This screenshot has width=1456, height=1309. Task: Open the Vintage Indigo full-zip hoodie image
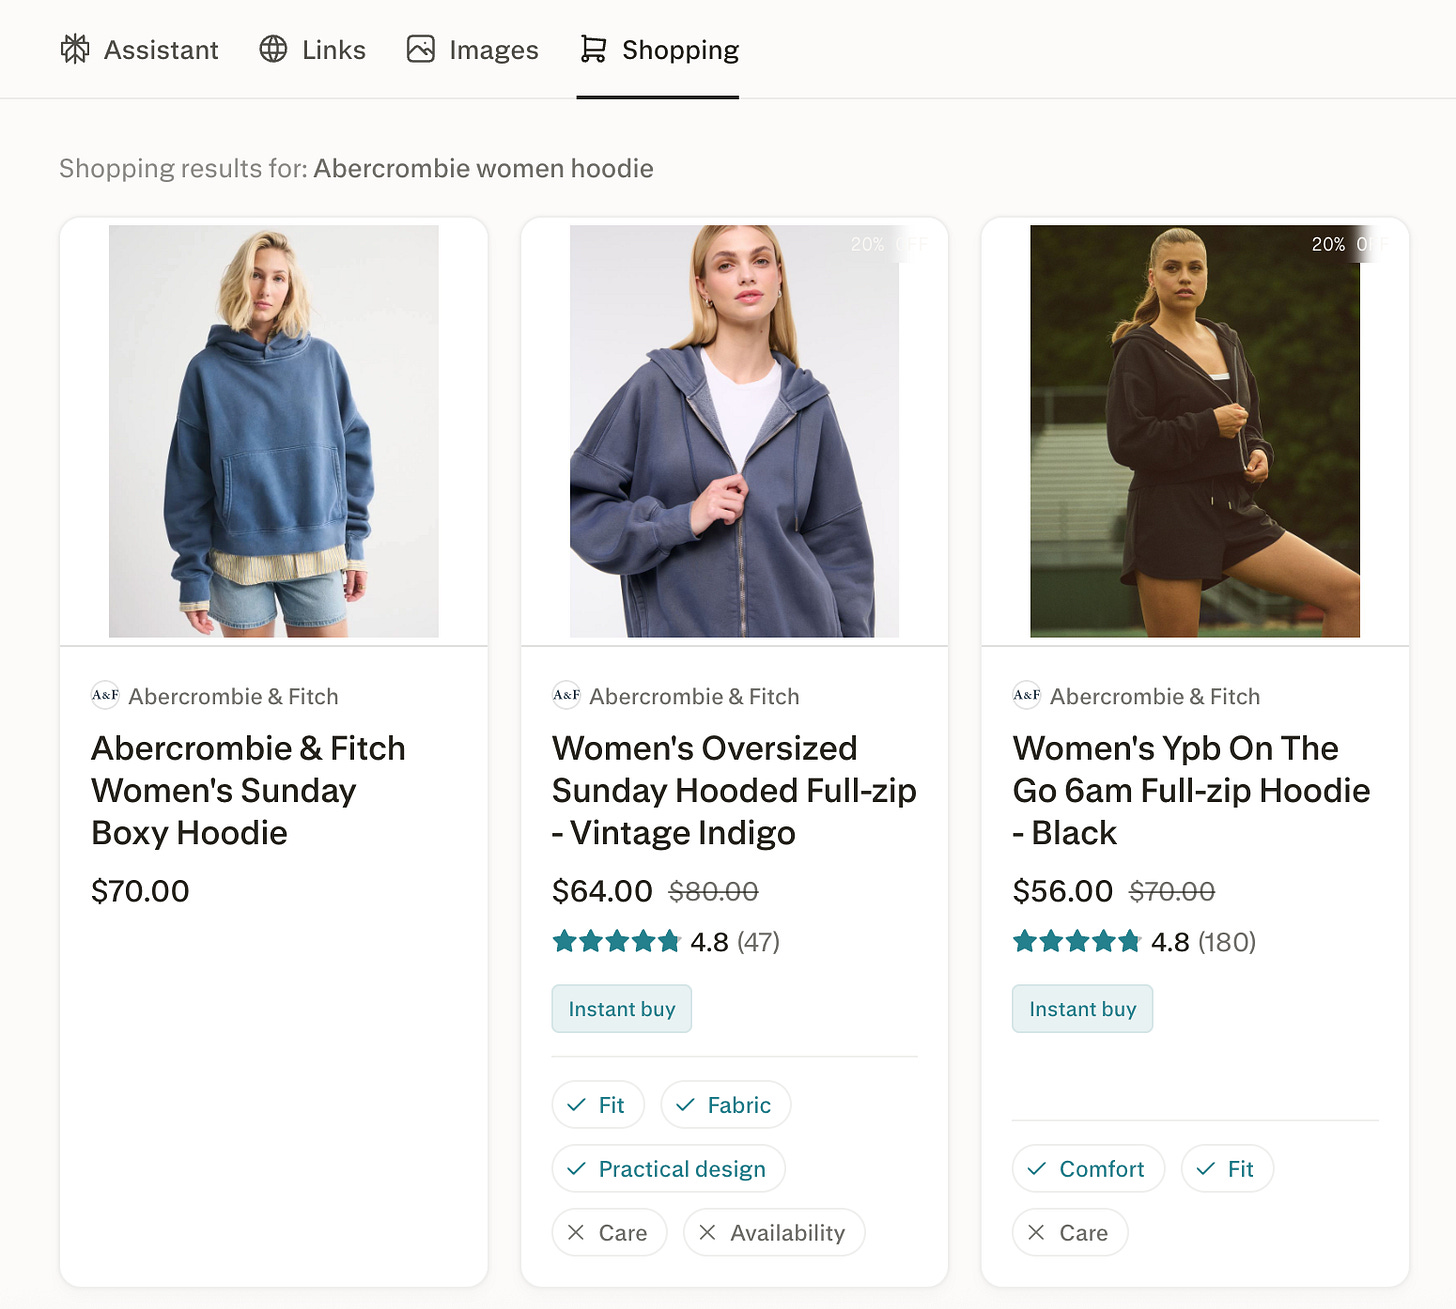(734, 431)
